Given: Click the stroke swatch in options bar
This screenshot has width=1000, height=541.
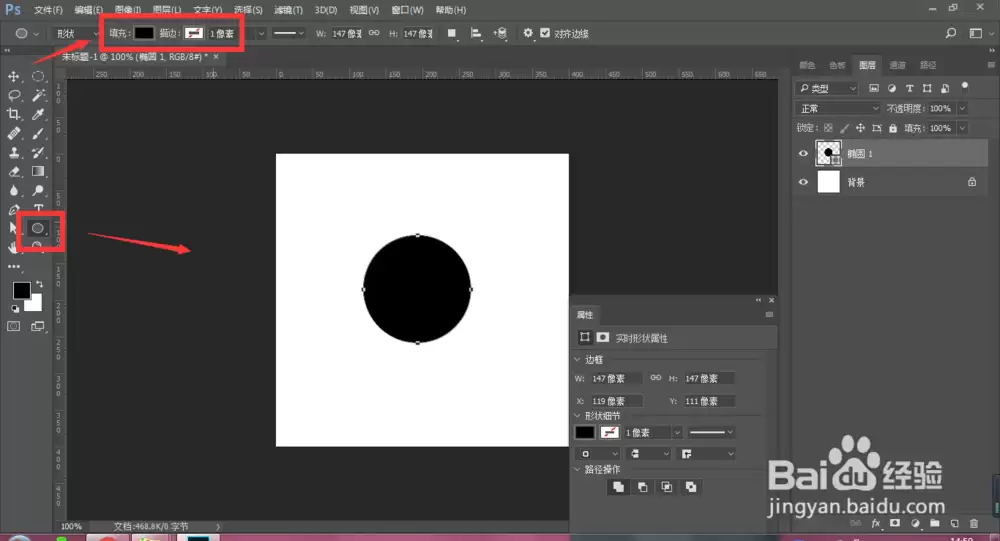Looking at the screenshot, I should tap(193, 33).
